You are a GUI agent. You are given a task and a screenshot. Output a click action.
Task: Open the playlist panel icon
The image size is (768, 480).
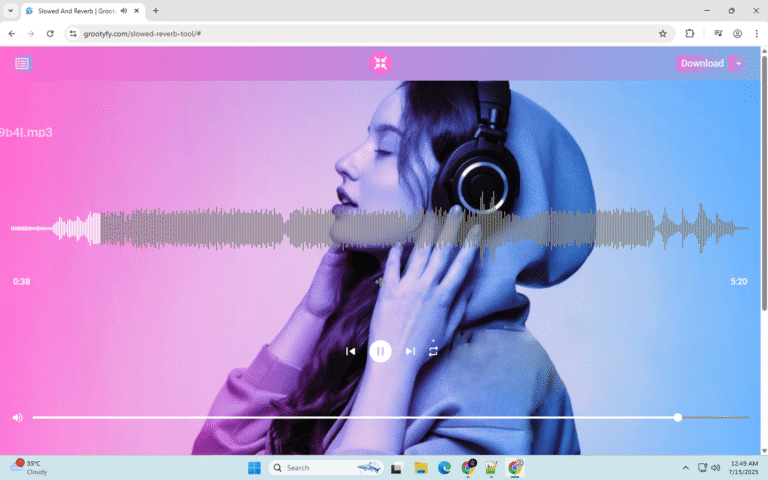click(23, 63)
